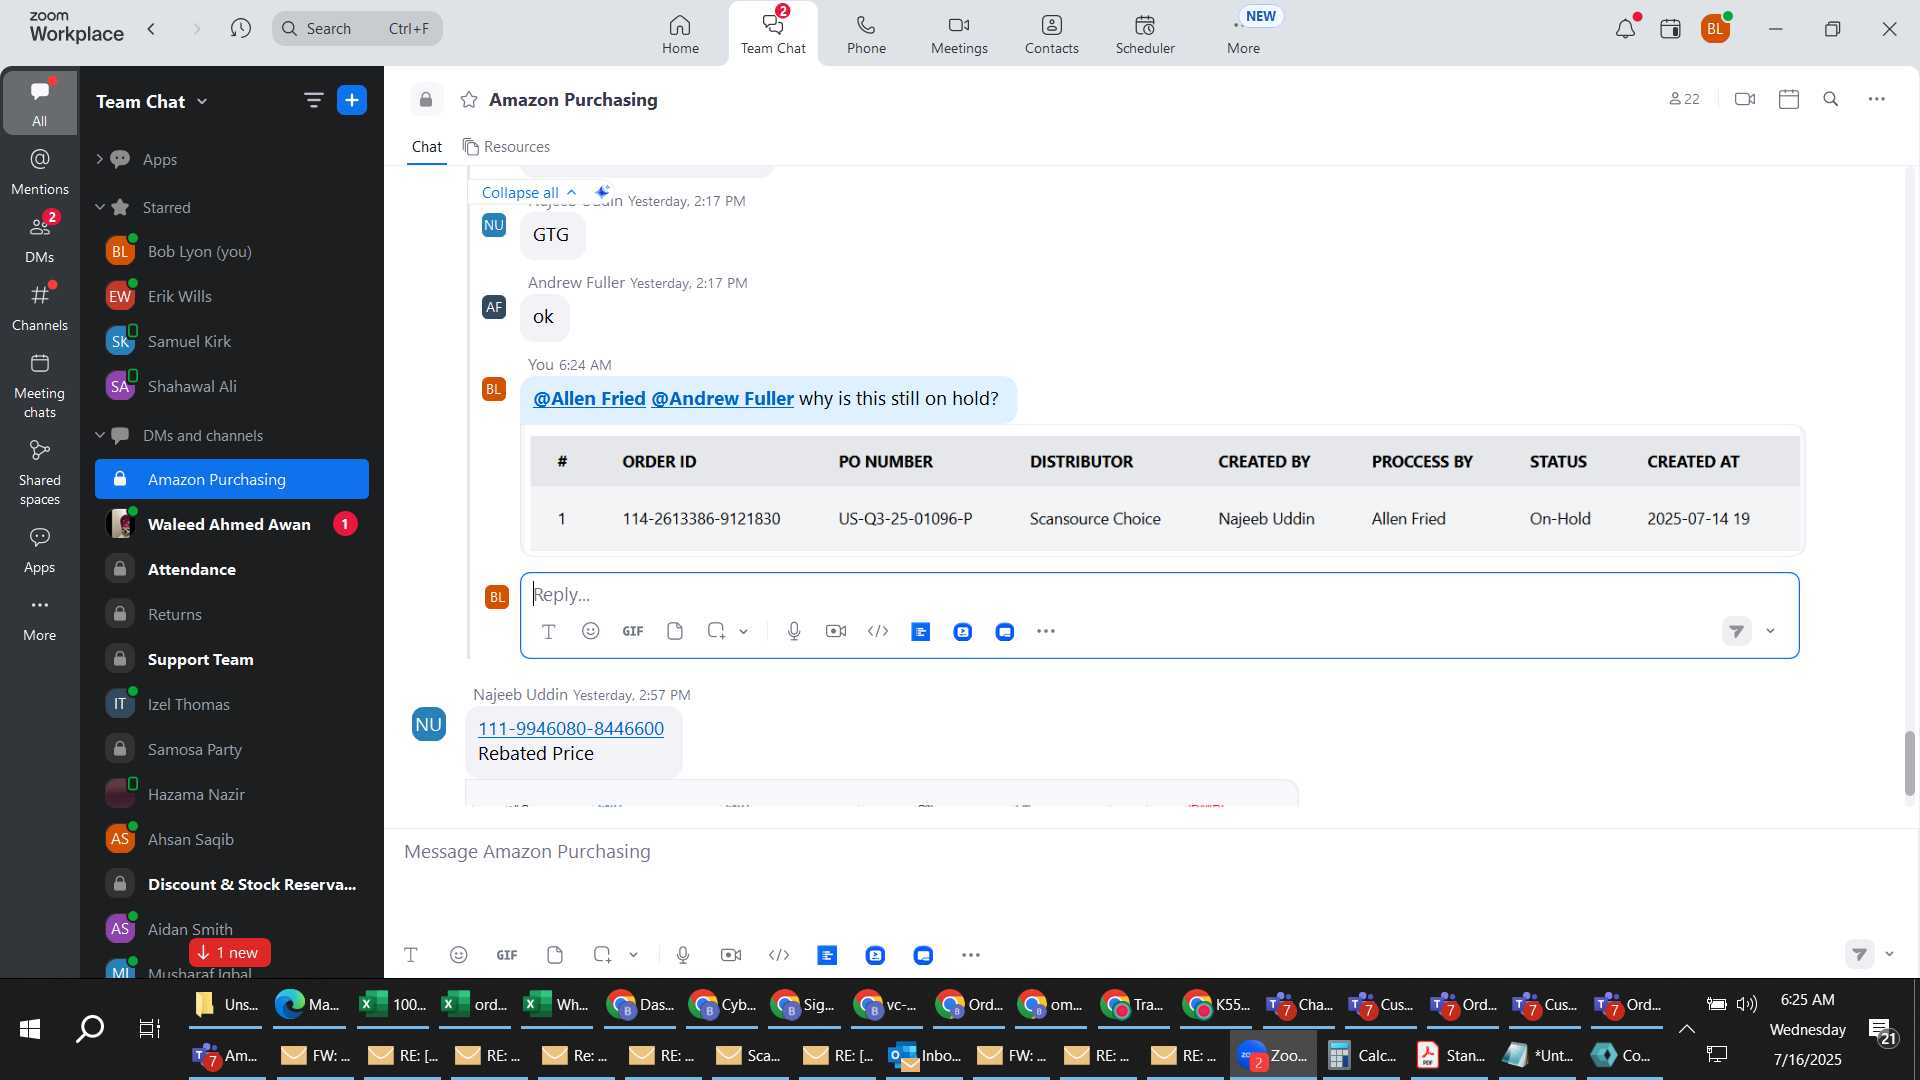Add a GIF in the reply box

point(633,631)
